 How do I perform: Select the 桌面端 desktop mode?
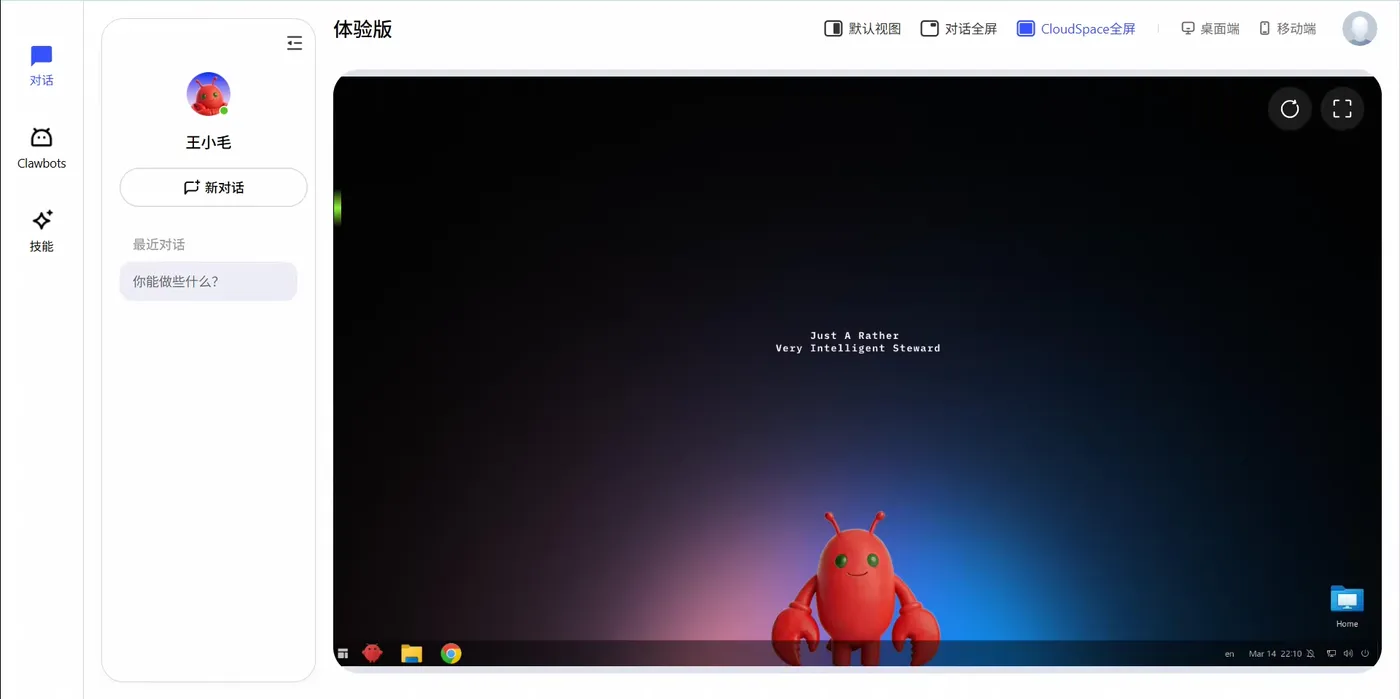(x=1210, y=29)
